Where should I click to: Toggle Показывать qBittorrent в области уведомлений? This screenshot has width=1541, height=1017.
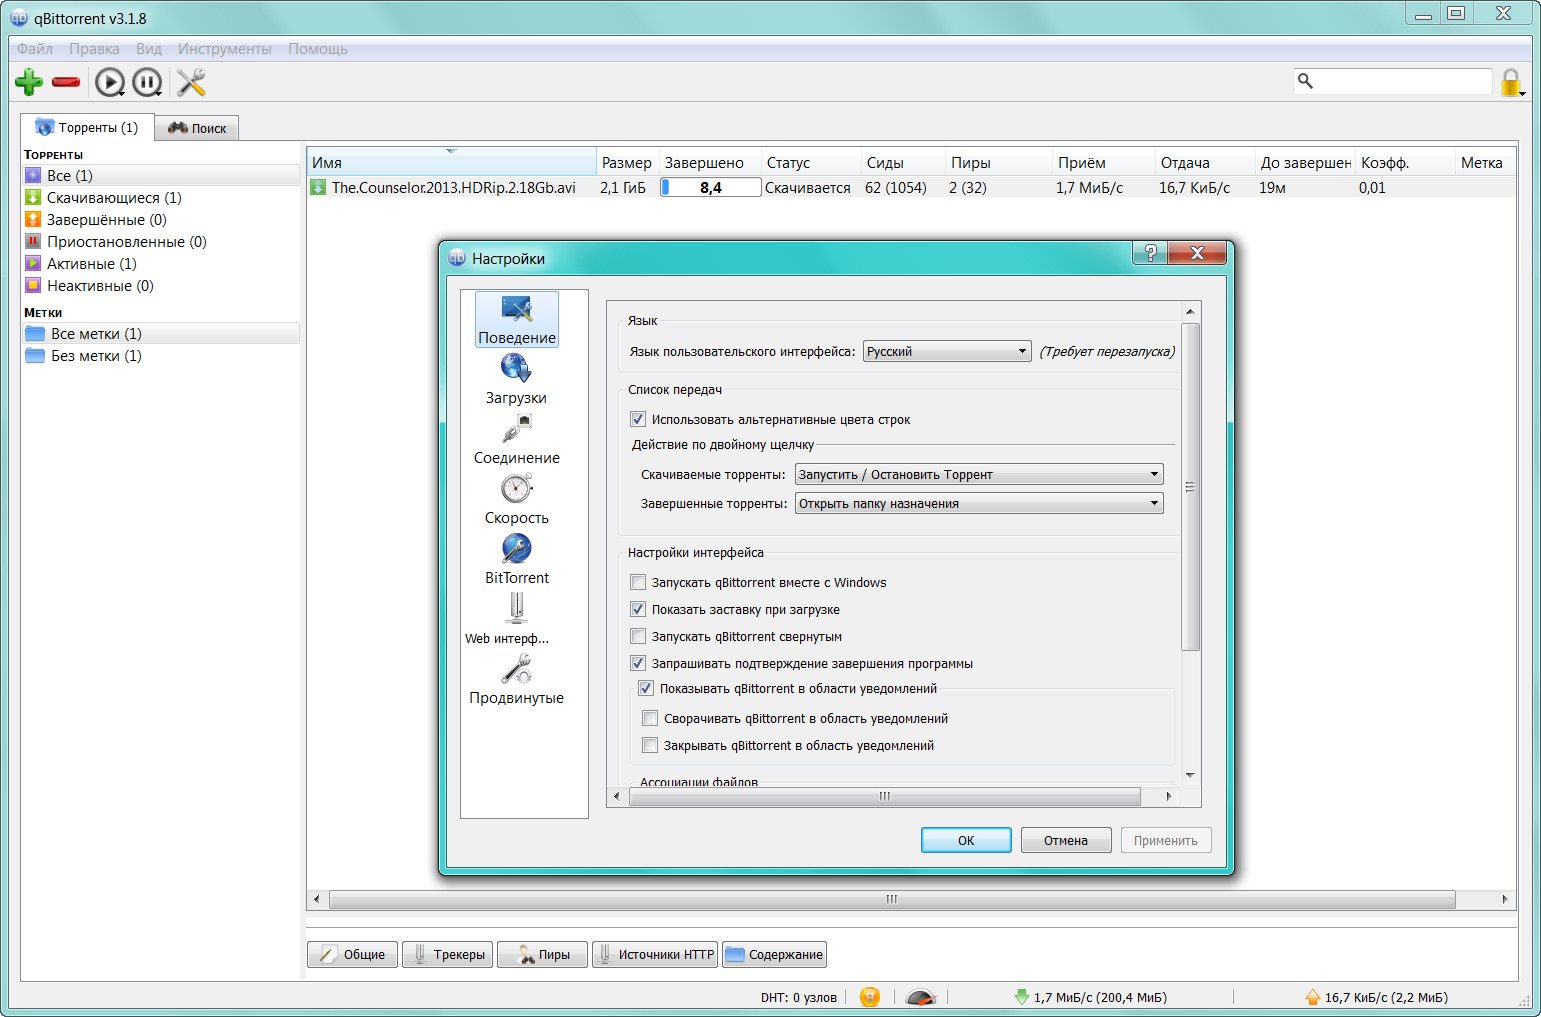pyautogui.click(x=646, y=688)
